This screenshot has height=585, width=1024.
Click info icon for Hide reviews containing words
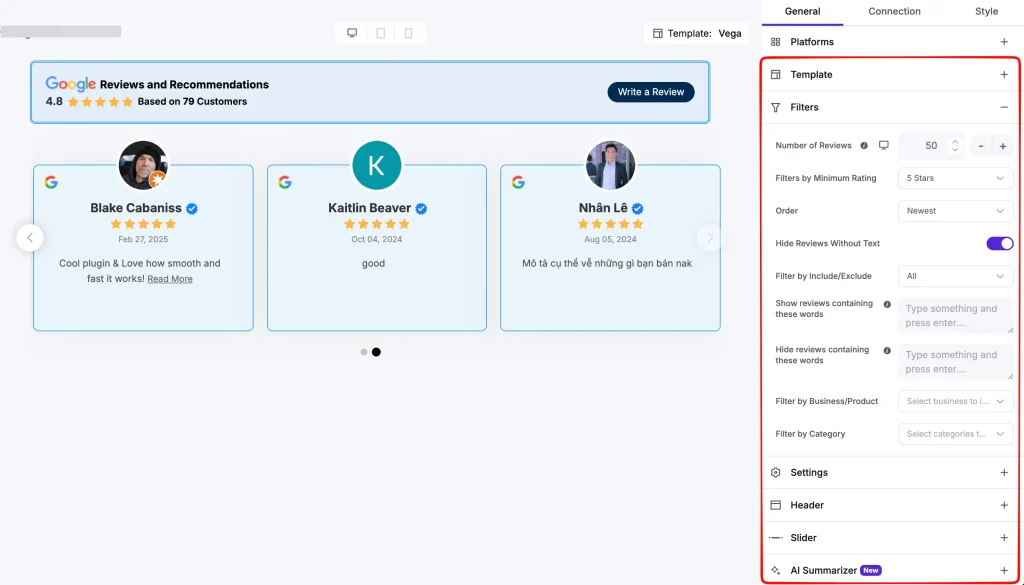[887, 351]
